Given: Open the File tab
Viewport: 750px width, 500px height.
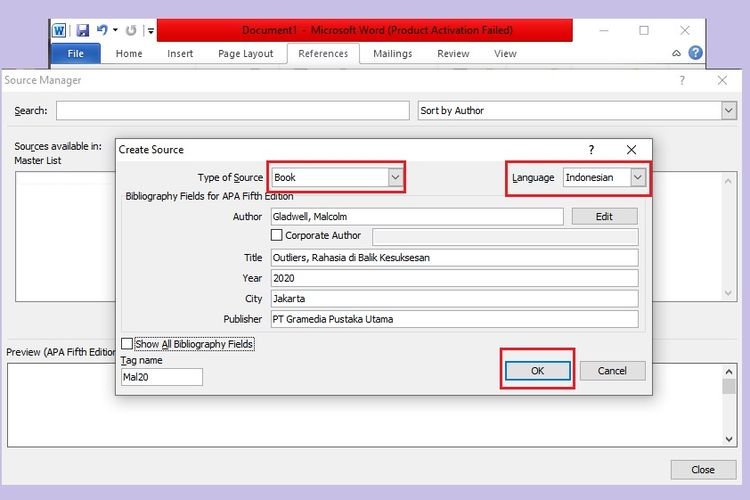Looking at the screenshot, I should (x=76, y=54).
